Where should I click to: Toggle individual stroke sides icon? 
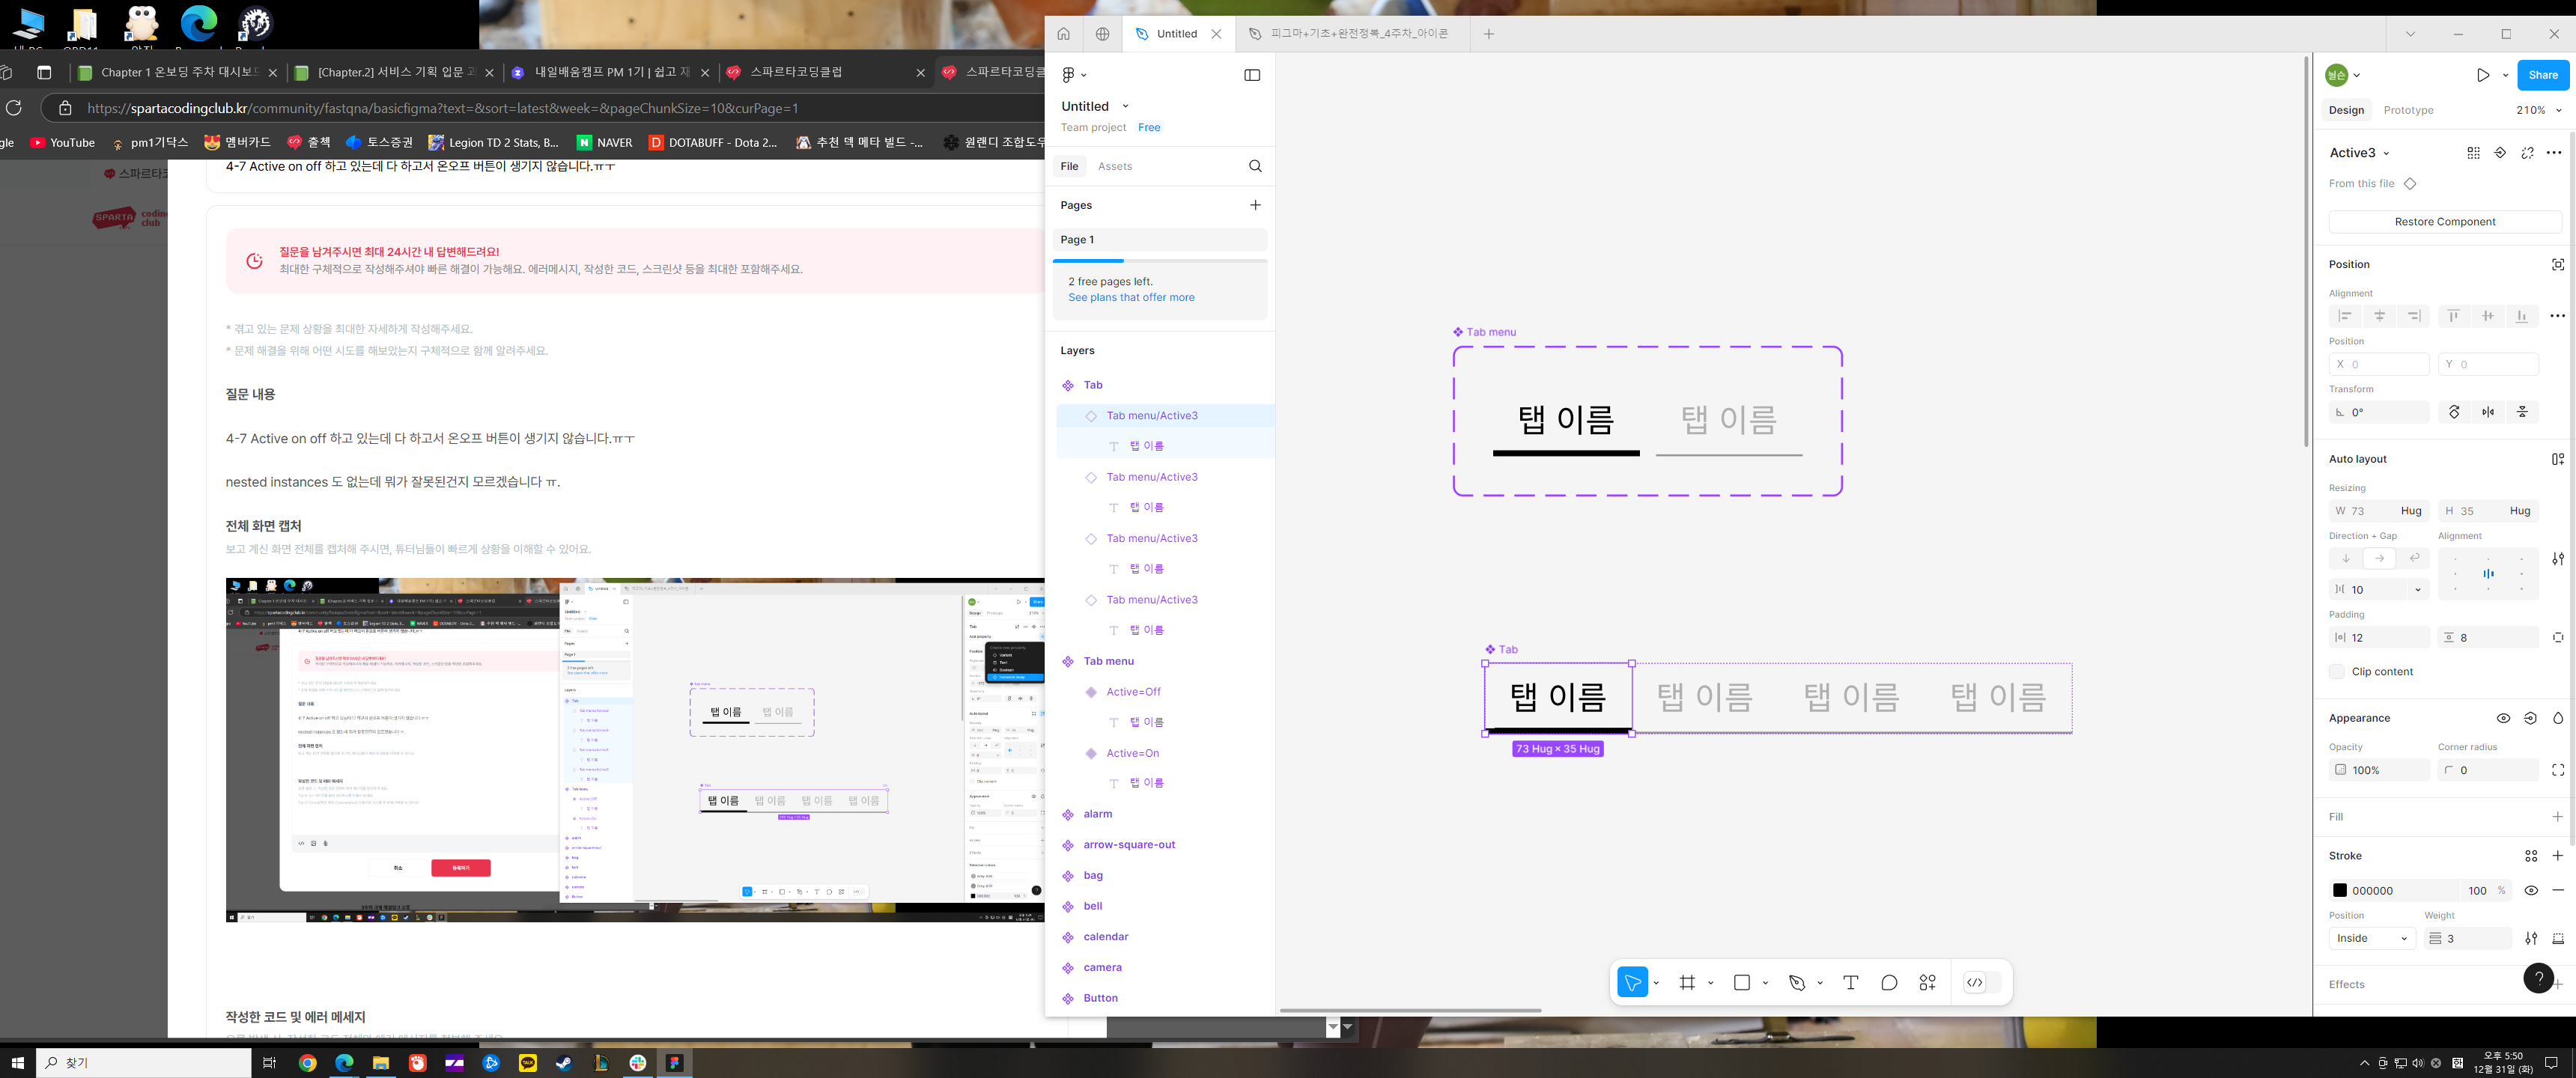point(2558,938)
